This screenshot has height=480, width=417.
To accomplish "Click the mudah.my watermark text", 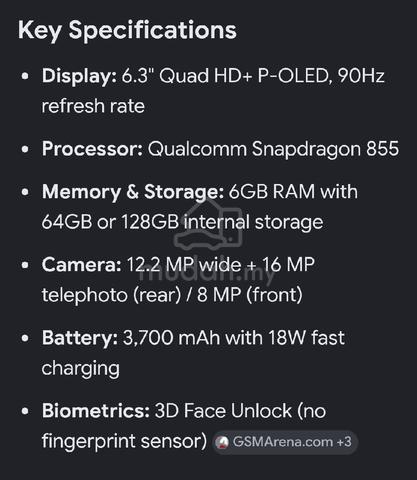I will (207, 275).
